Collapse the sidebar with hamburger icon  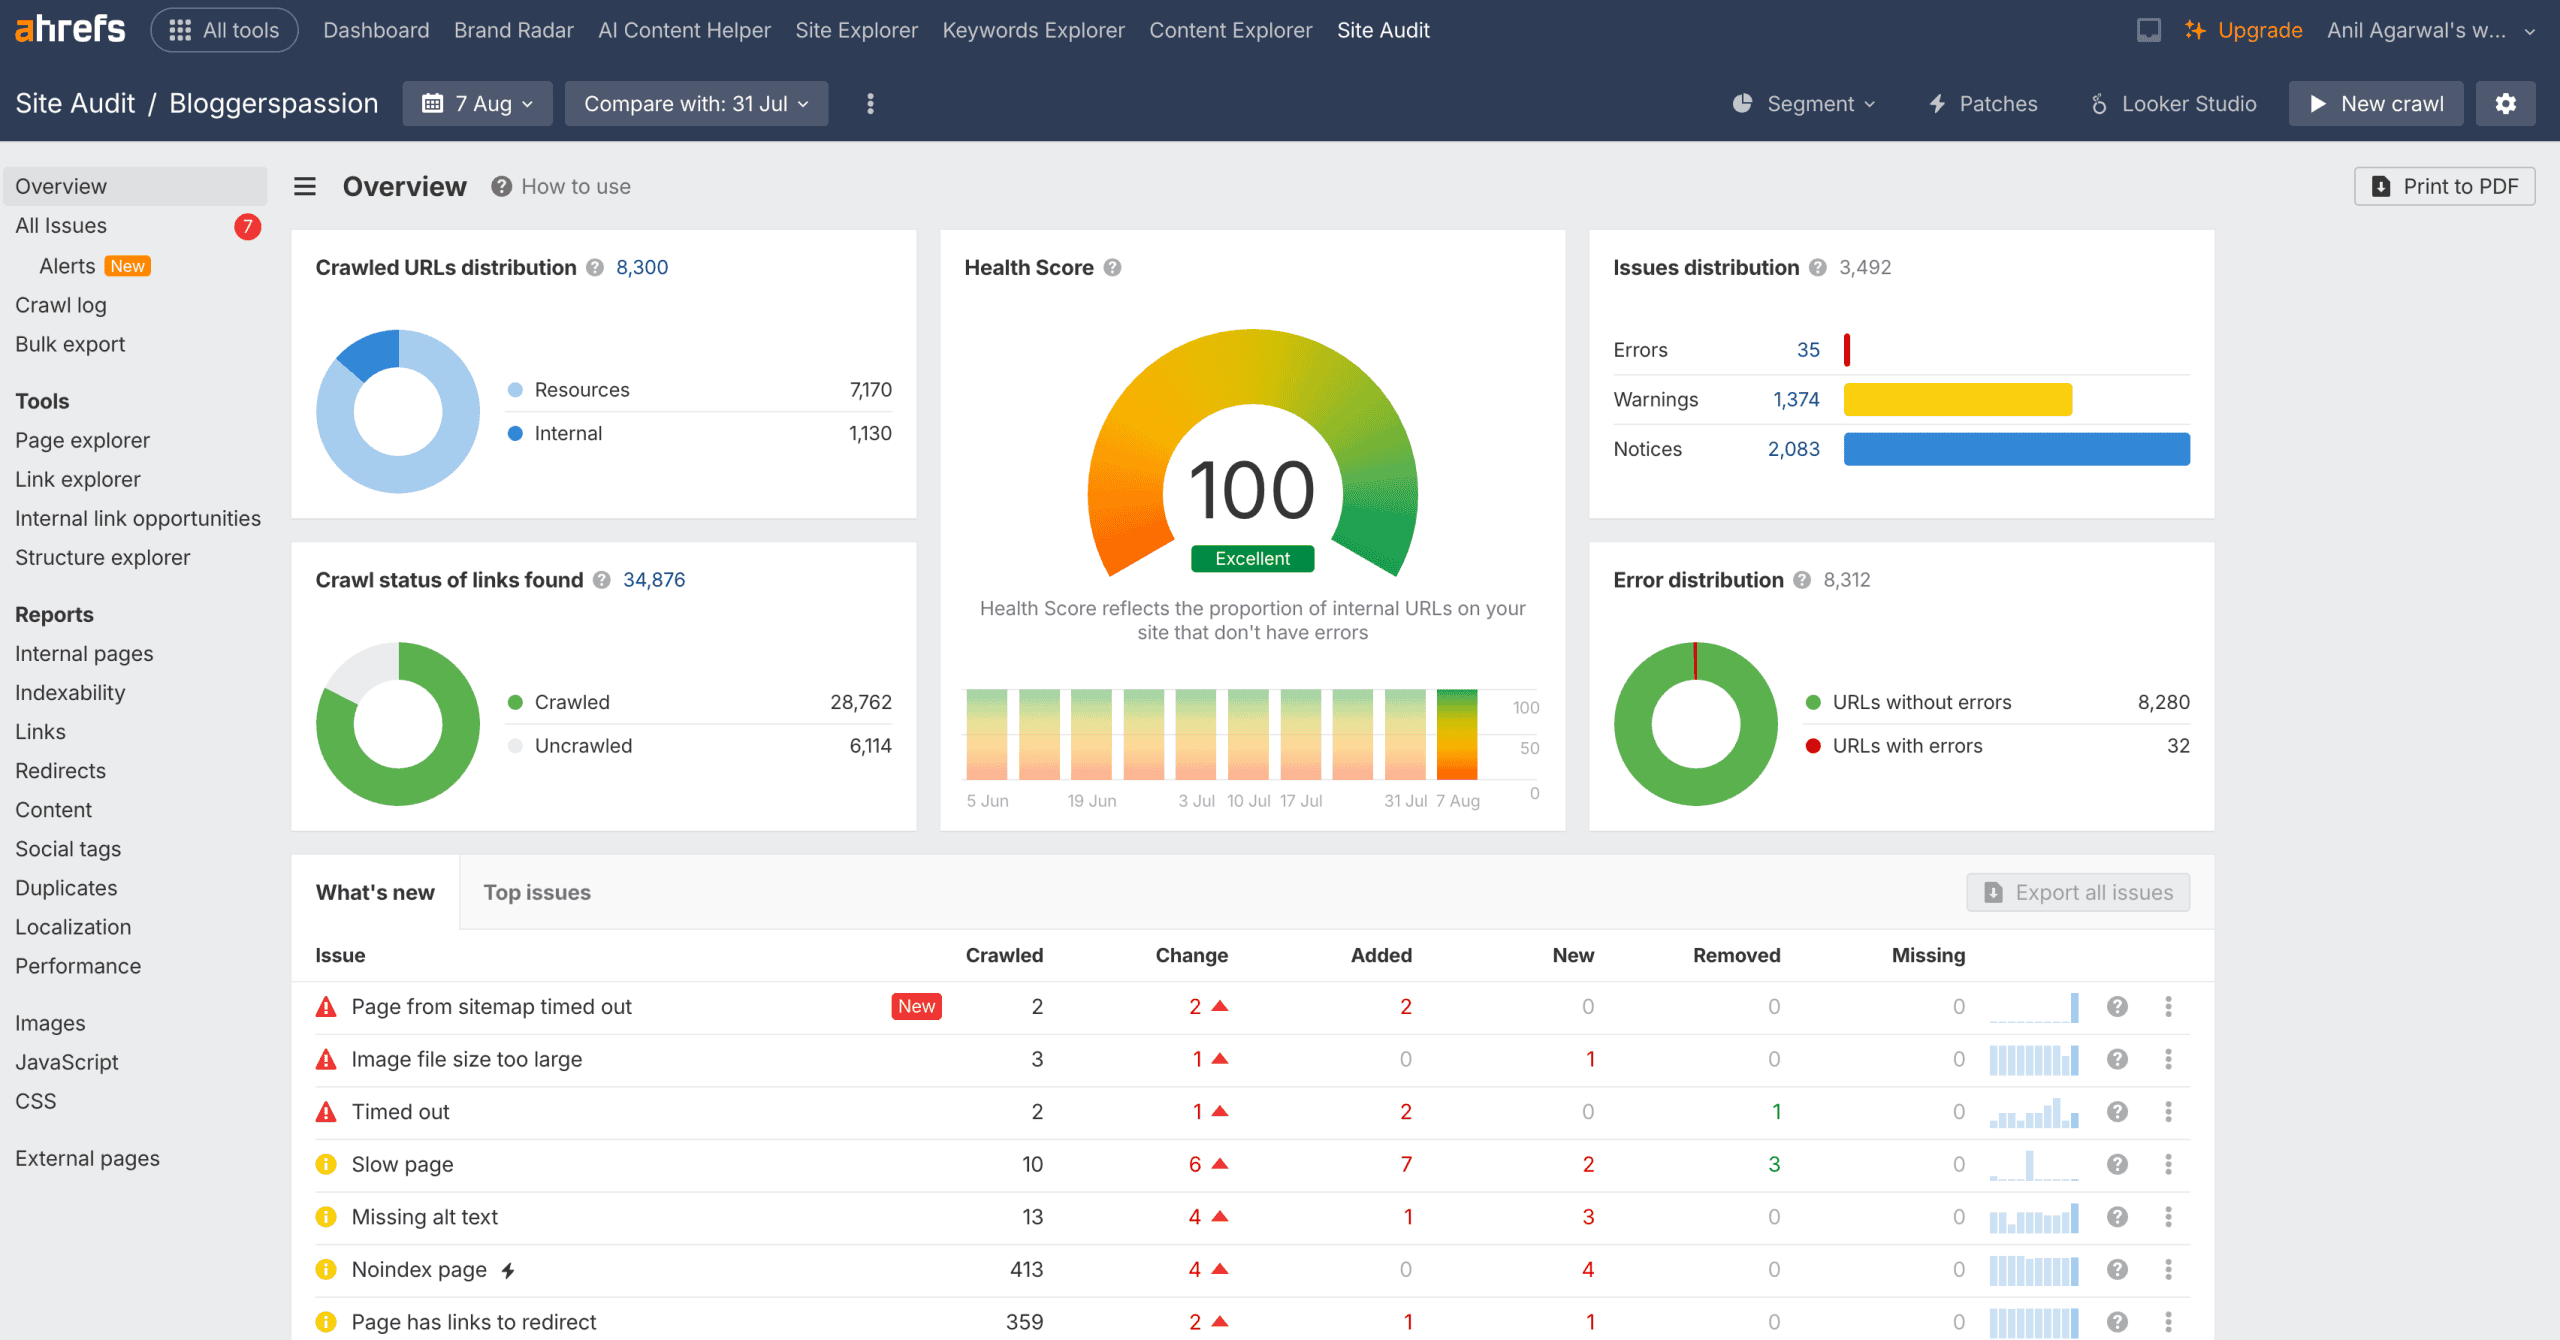pos(305,187)
